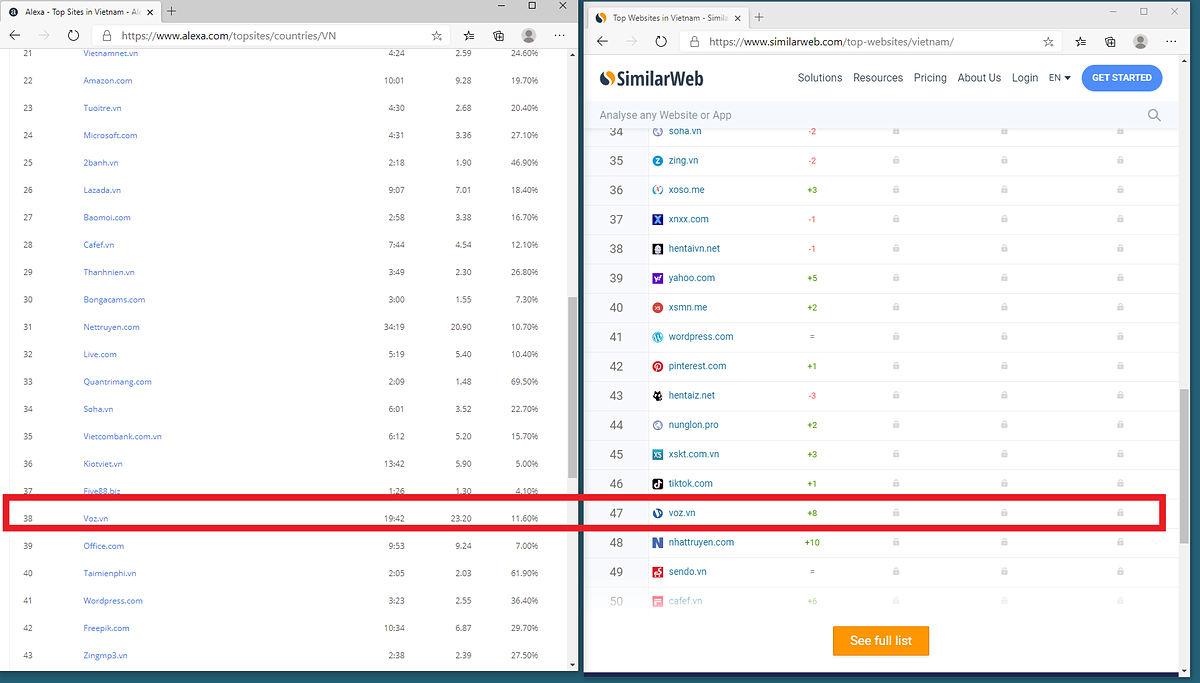Screen dimensions: 1200x683
Task: Open the EN language dropdown
Action: click(x=1059, y=78)
